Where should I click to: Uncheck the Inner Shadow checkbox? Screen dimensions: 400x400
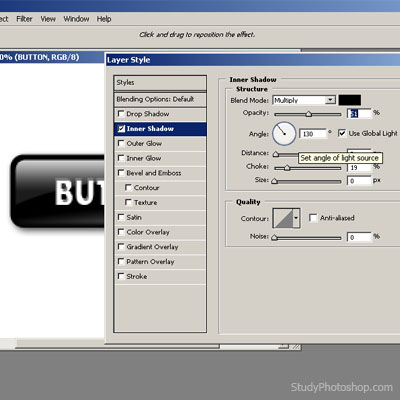click(121, 129)
